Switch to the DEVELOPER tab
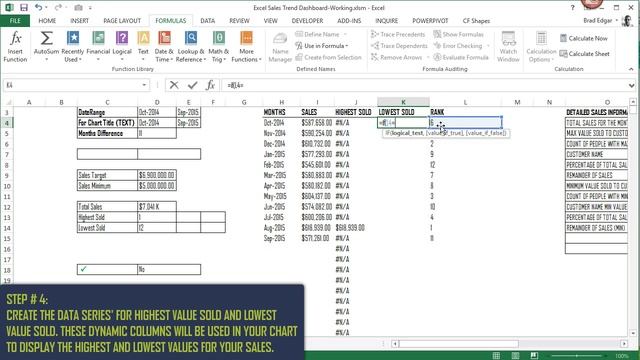640x360 pixels. [x=307, y=20]
